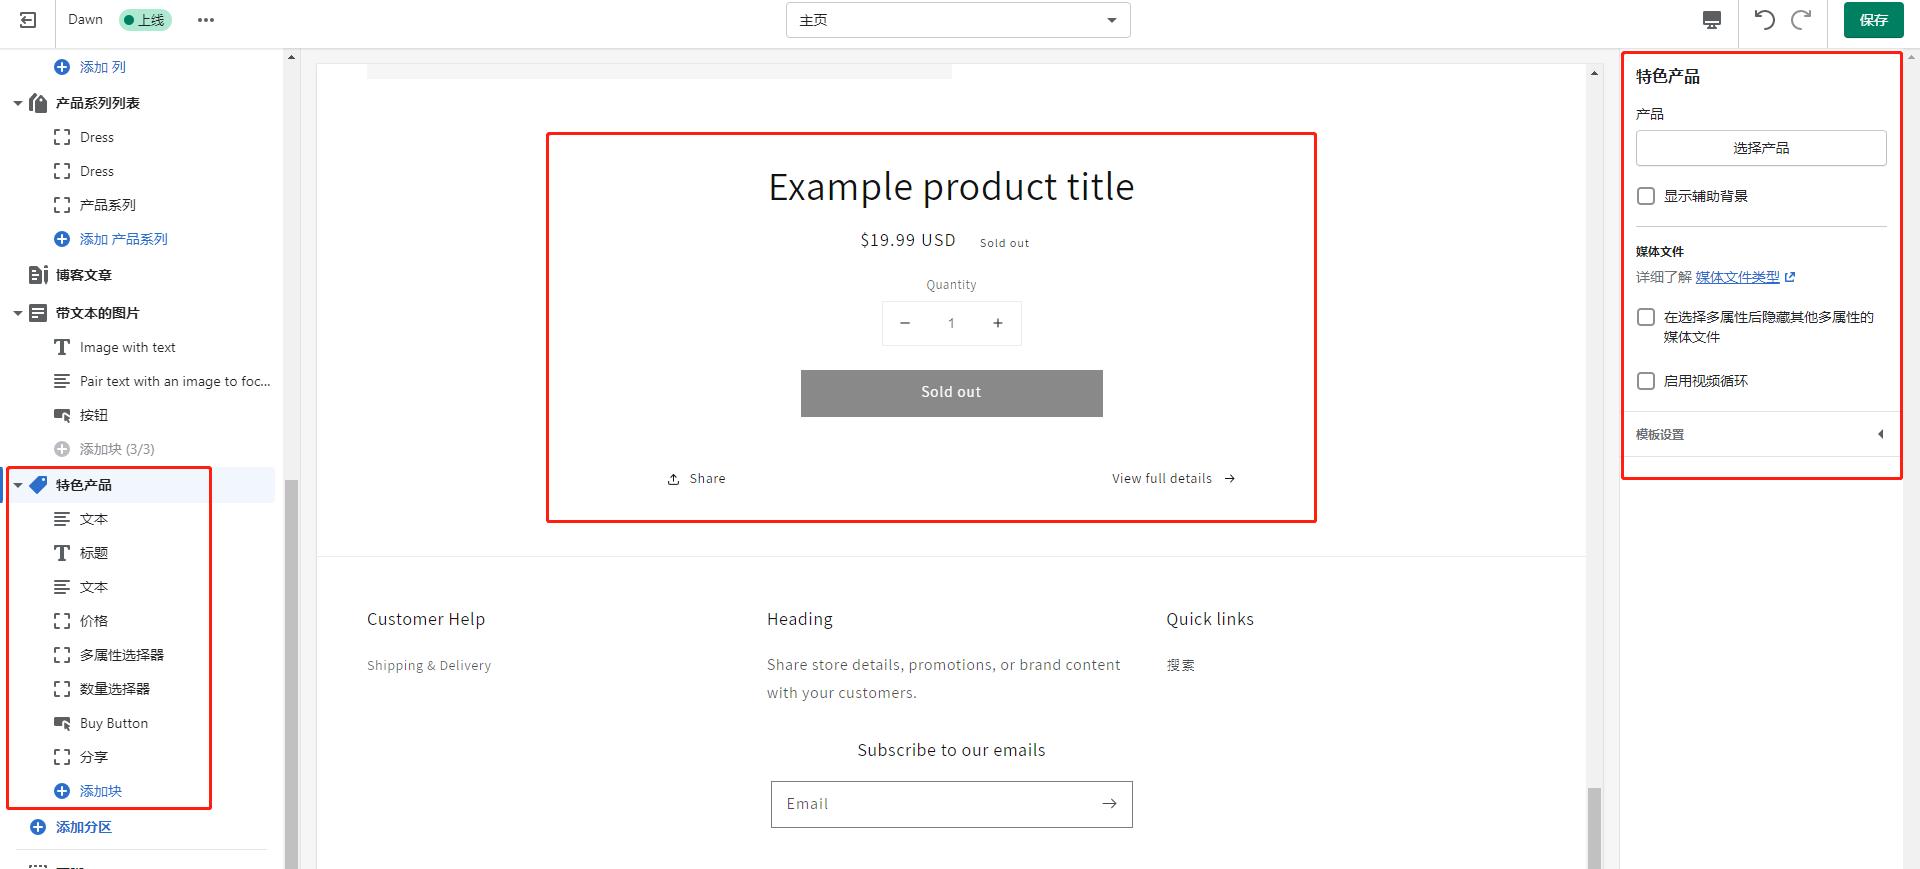The width and height of the screenshot is (1920, 869).
Task: Open the 媒体文件类型 help link
Action: [x=1737, y=277]
